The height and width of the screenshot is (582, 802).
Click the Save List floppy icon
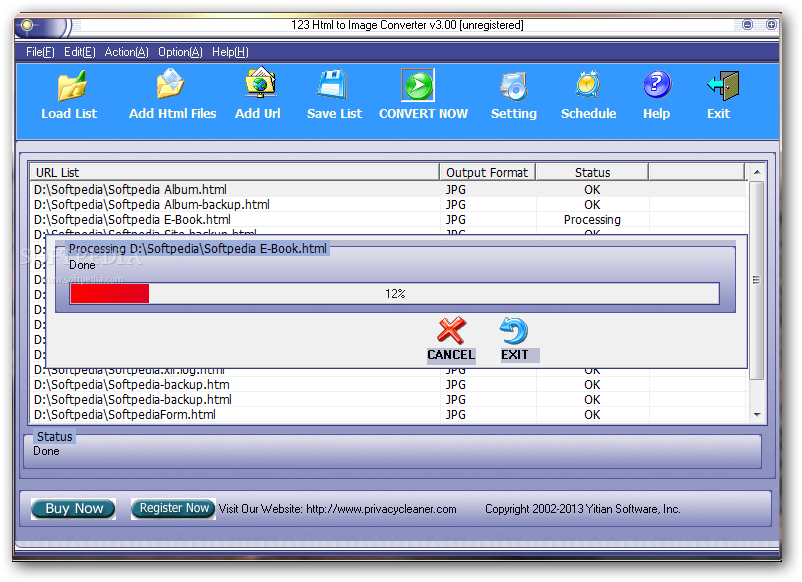(x=332, y=84)
